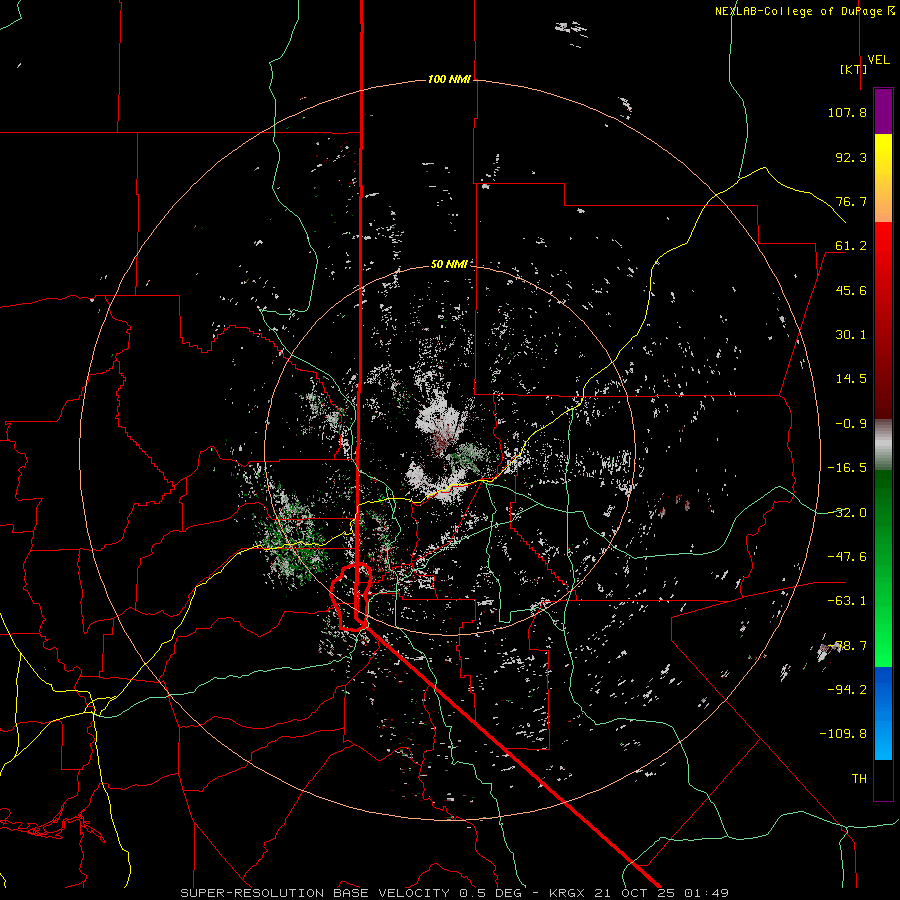Image resolution: width=900 pixels, height=900 pixels.
Task: Click the 61.2 legend value
Action: tap(851, 246)
